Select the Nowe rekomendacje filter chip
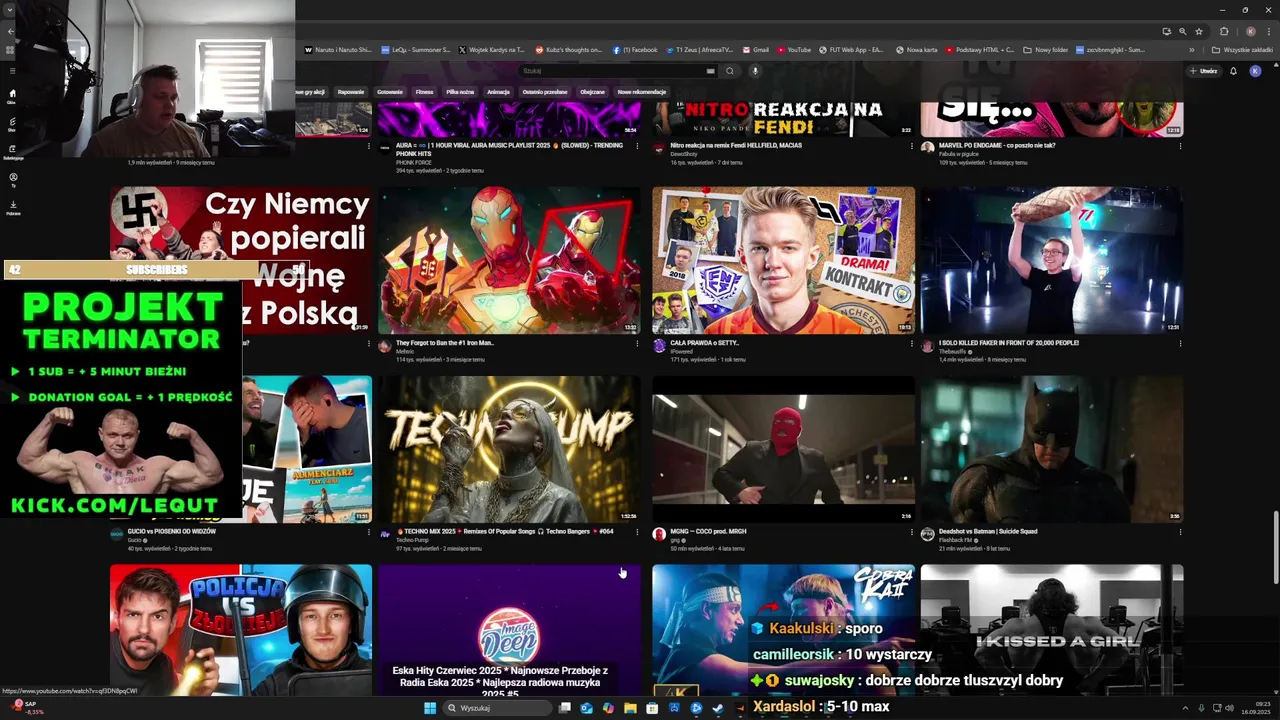The width and height of the screenshot is (1280, 720). (642, 92)
